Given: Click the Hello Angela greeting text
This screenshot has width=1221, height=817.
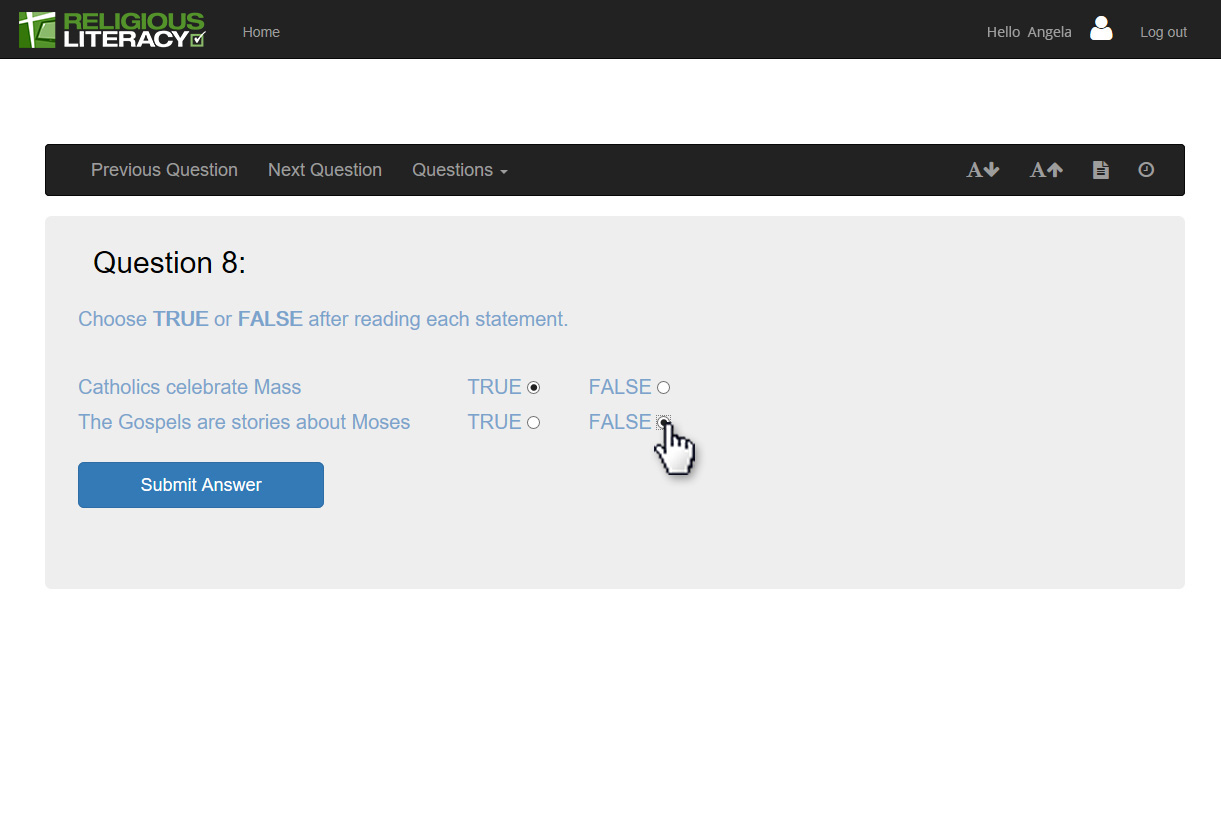Looking at the screenshot, I should click(1028, 32).
